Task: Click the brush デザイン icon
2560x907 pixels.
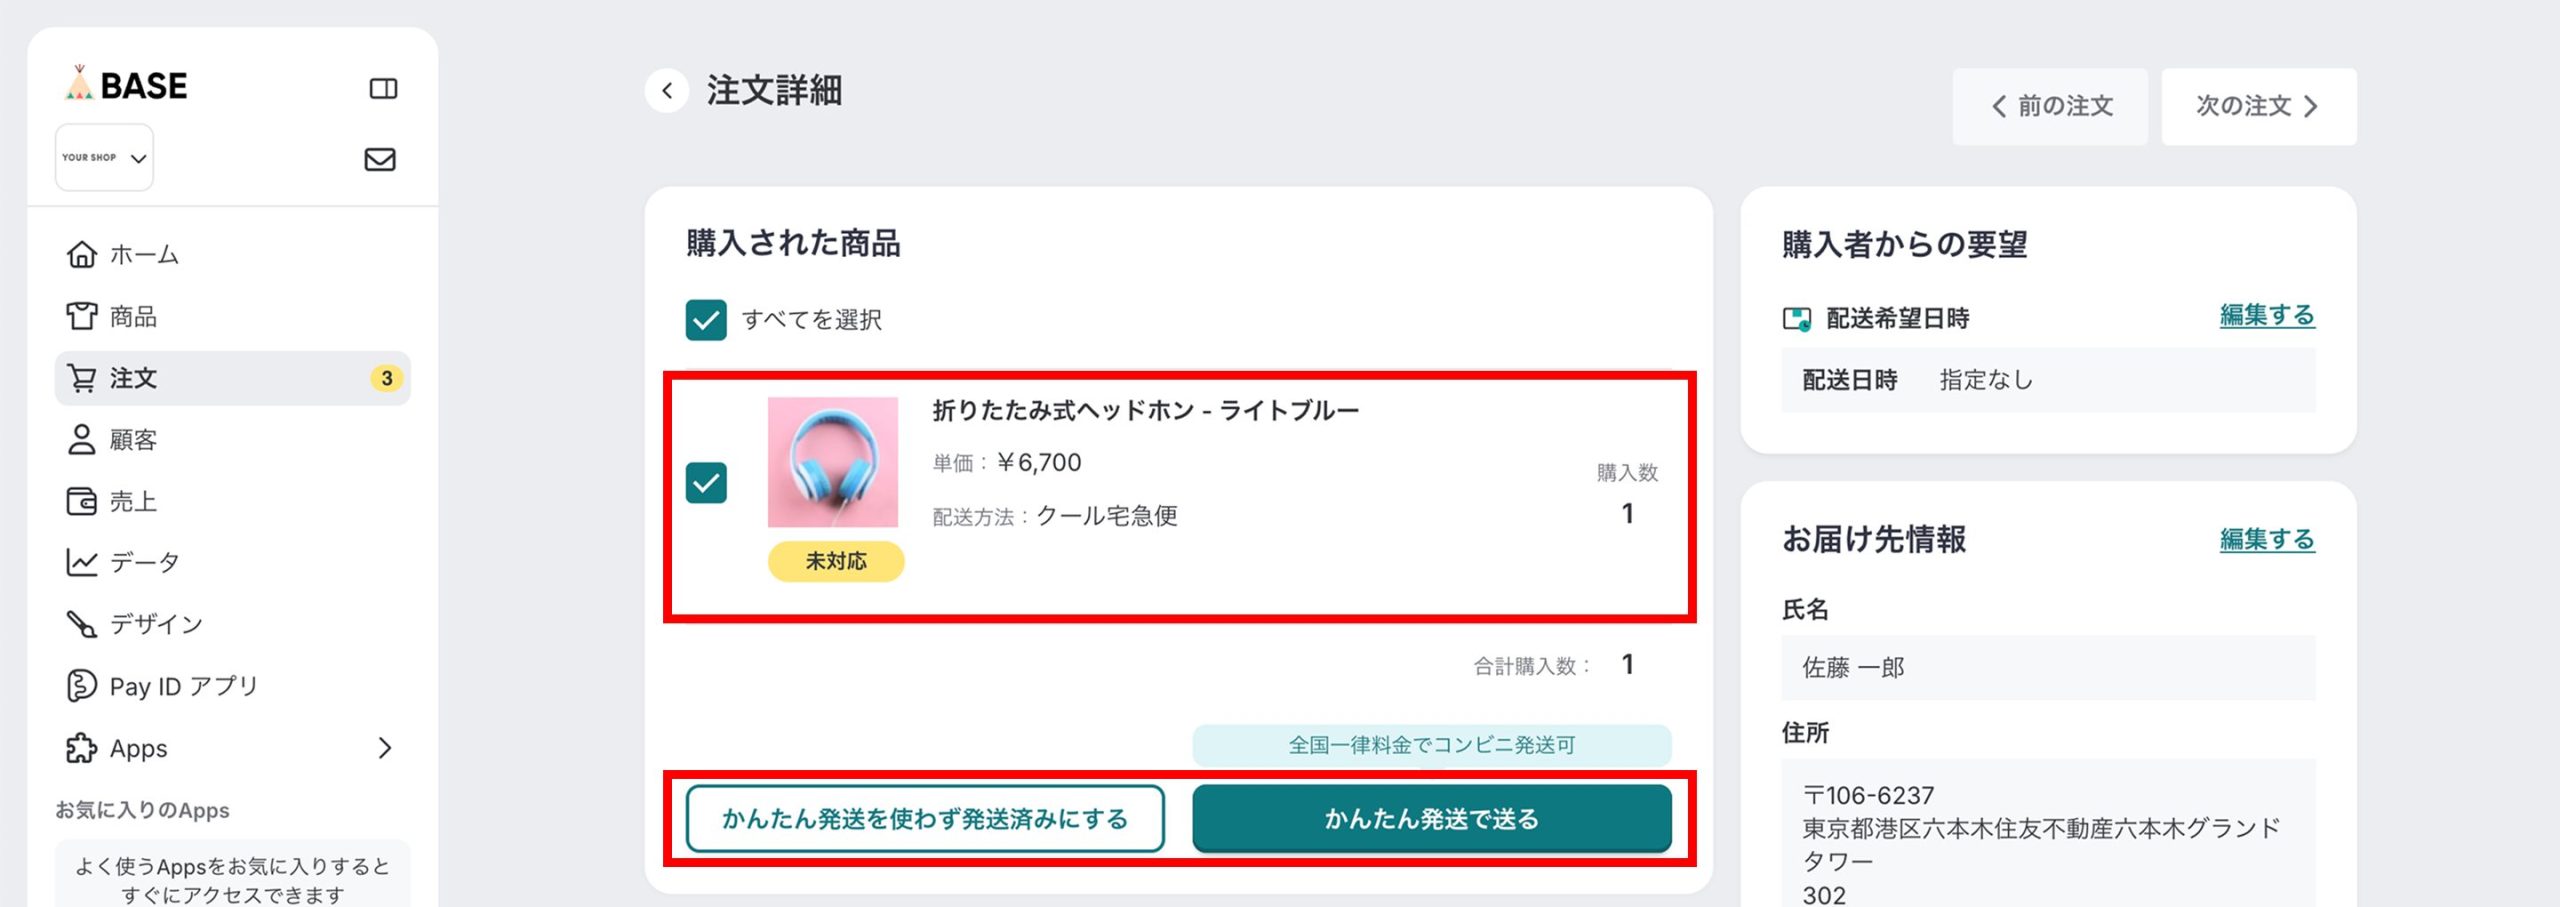Action: click(82, 624)
